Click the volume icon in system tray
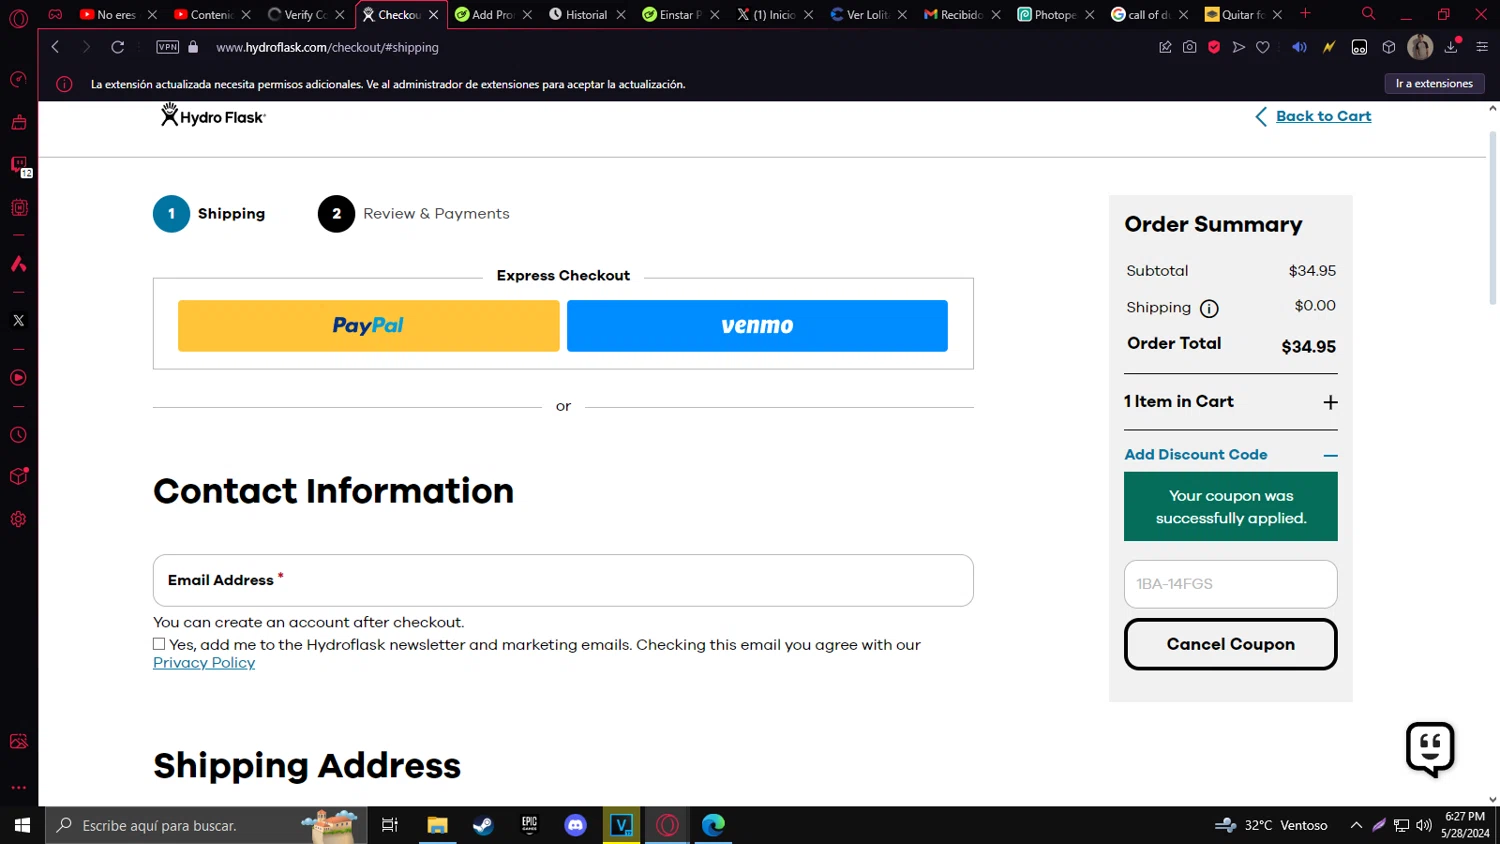Viewport: 1500px width, 844px height. pos(1424,826)
